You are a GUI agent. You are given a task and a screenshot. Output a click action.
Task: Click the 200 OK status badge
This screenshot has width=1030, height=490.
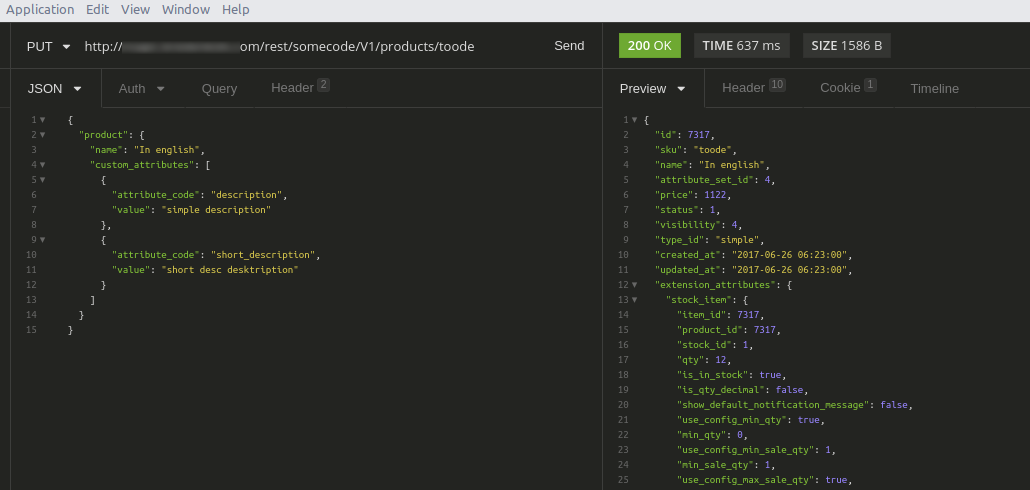[x=650, y=46]
